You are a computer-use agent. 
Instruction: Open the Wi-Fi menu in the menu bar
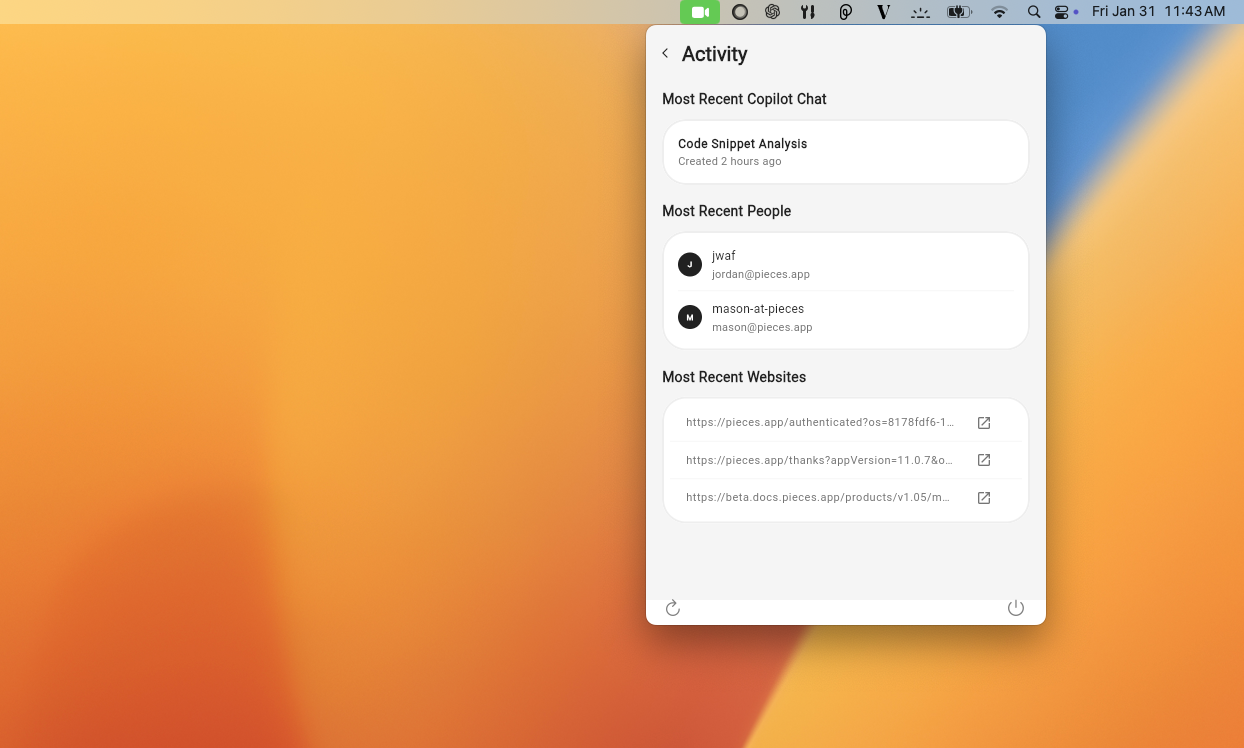pos(999,12)
